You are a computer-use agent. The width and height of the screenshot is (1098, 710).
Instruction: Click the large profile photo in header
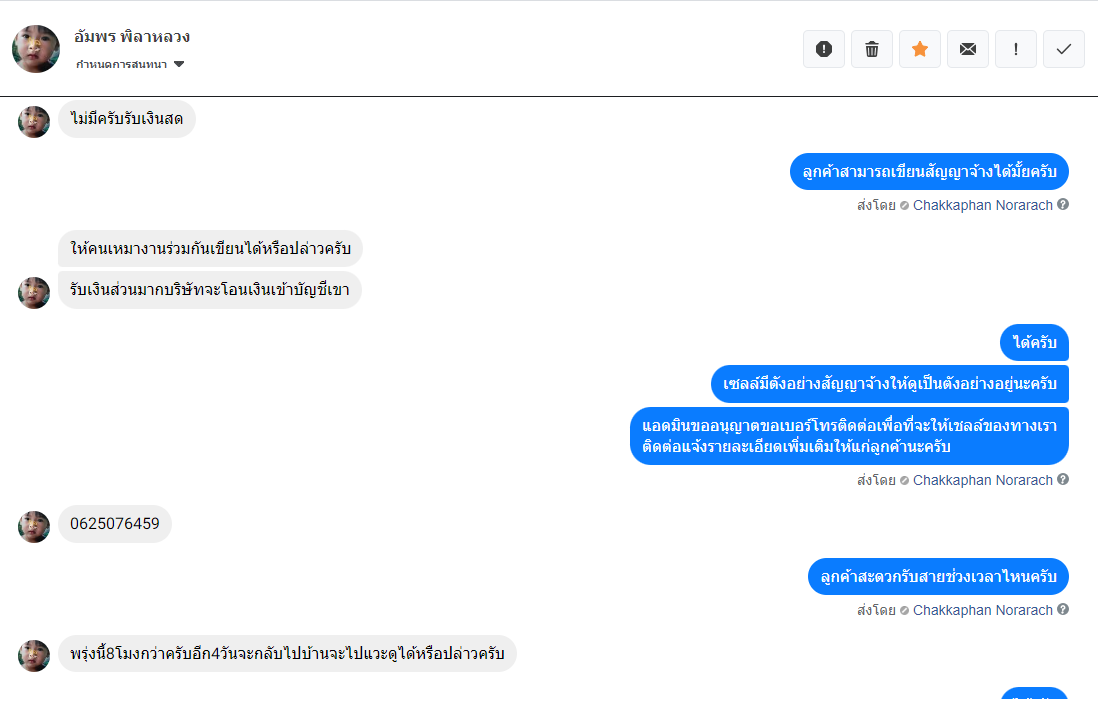[36, 49]
